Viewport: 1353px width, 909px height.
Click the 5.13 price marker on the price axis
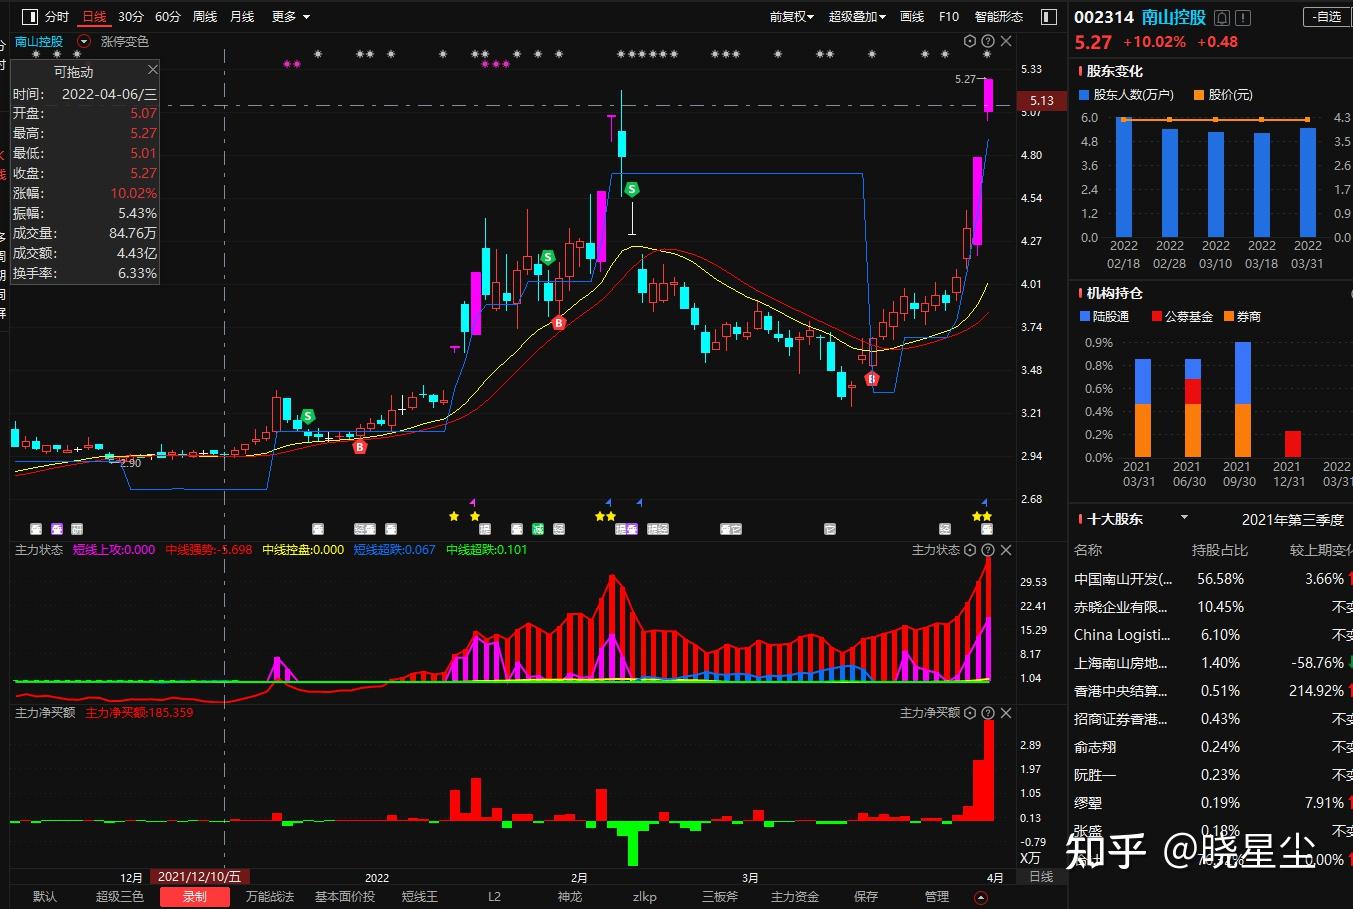1042,100
